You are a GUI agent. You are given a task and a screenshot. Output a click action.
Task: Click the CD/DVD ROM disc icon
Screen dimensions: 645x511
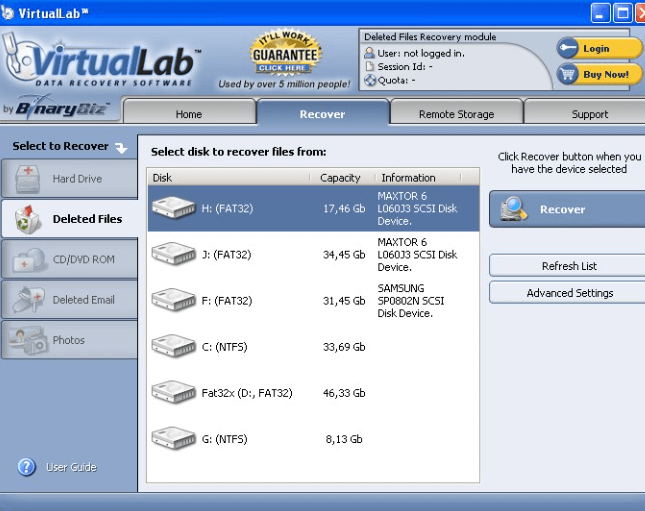tap(28, 260)
